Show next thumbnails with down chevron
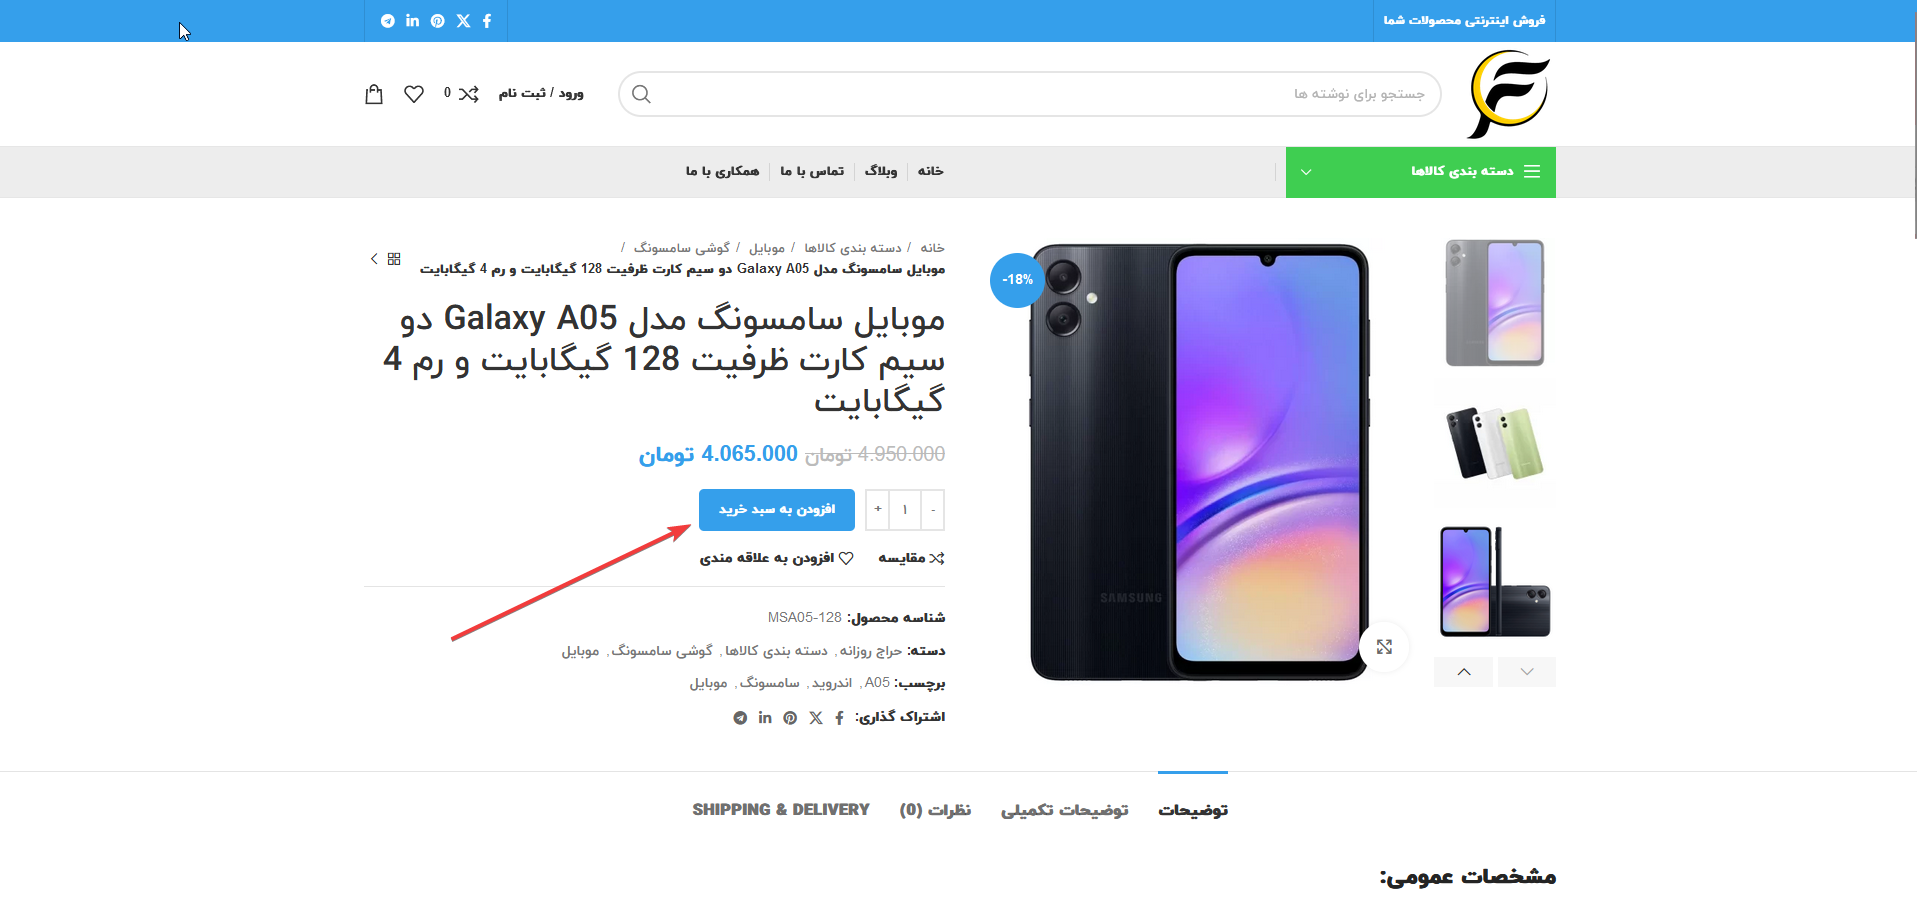Screen dimensions: 1917x914 click(1527, 672)
